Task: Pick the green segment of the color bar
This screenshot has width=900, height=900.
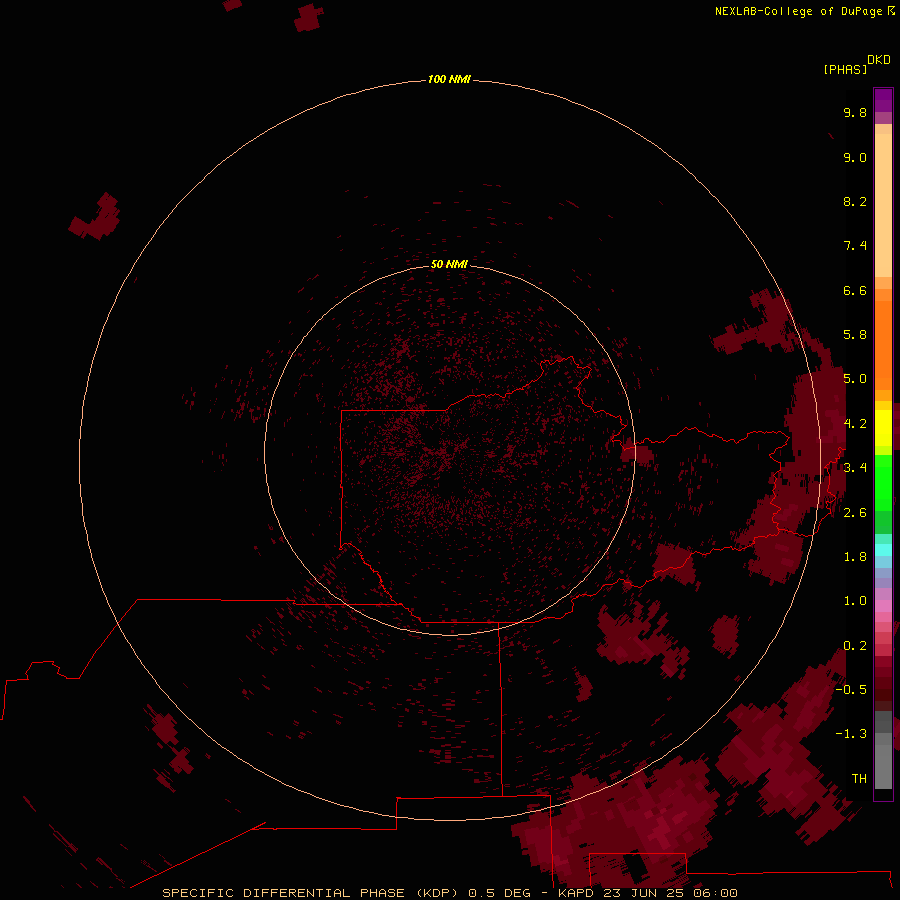Action: tap(883, 482)
